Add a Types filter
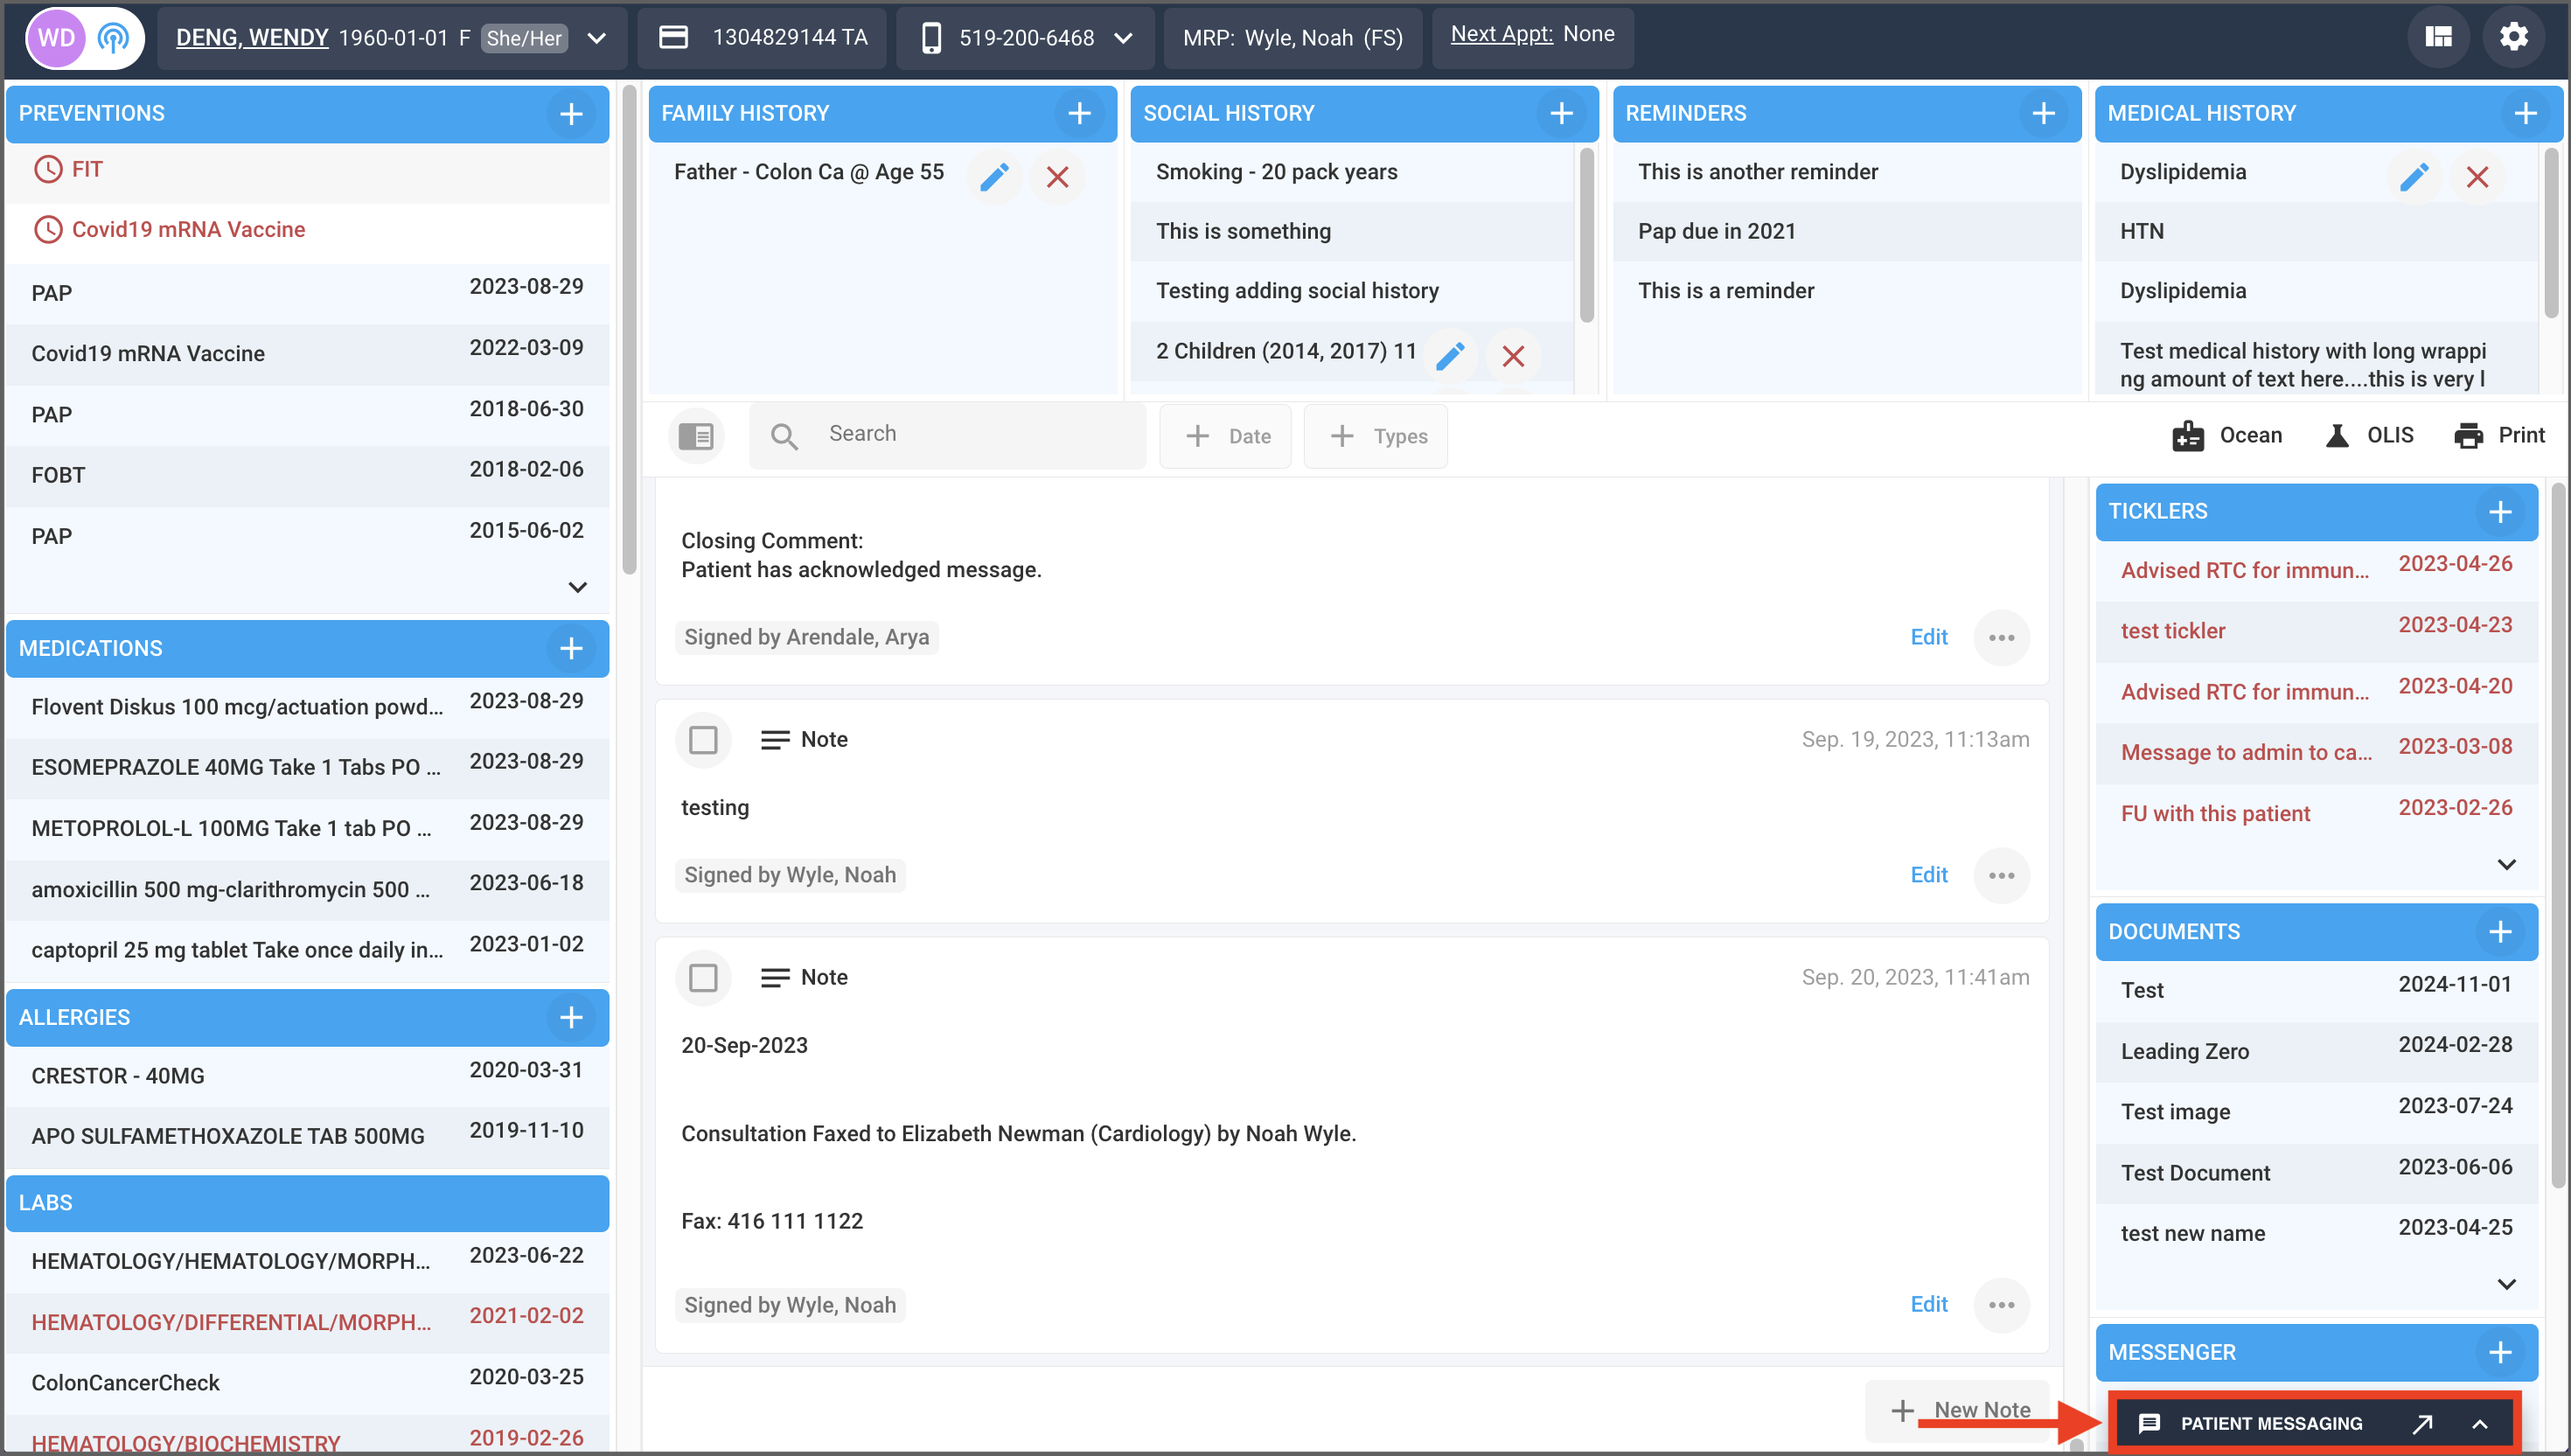The image size is (2571, 1456). [1376, 435]
